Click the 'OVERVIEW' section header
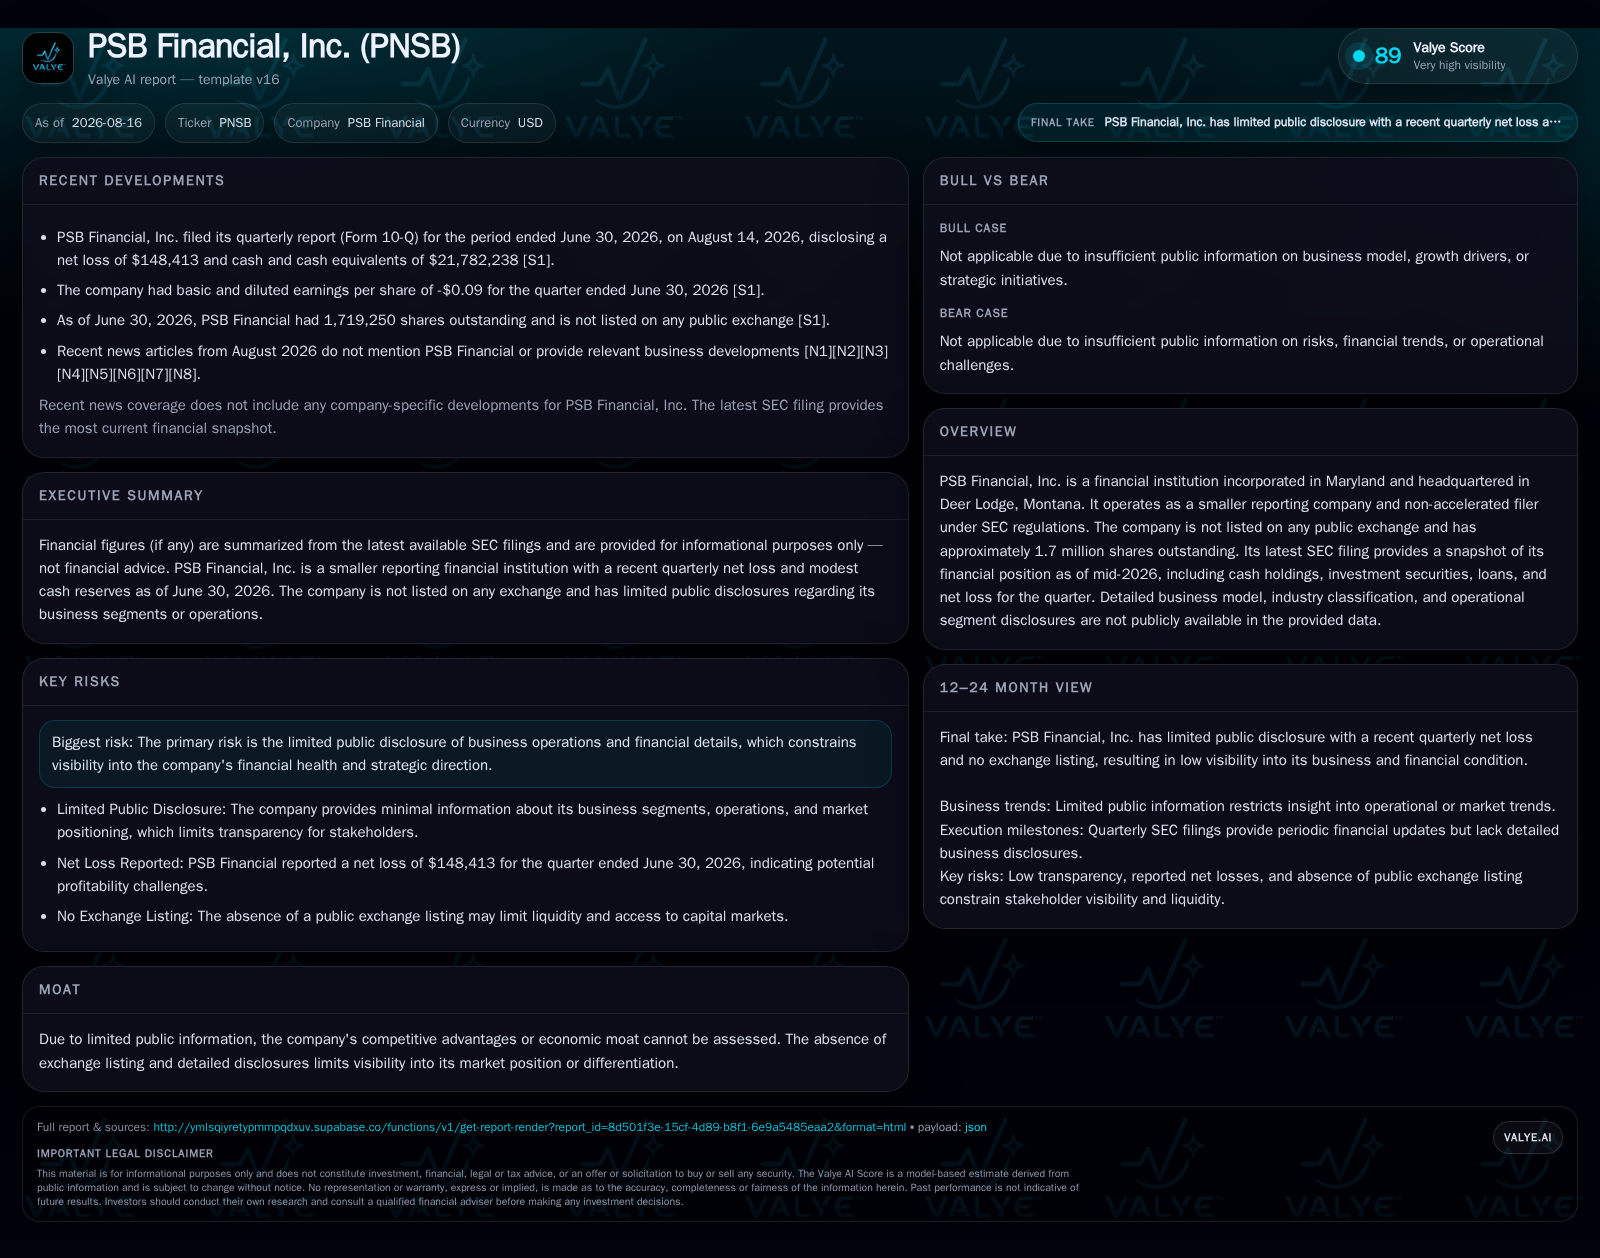The height and width of the screenshot is (1258, 1600). 978,432
